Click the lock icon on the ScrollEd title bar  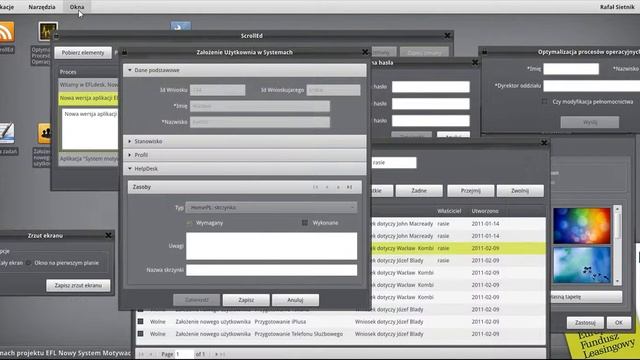[56, 36]
